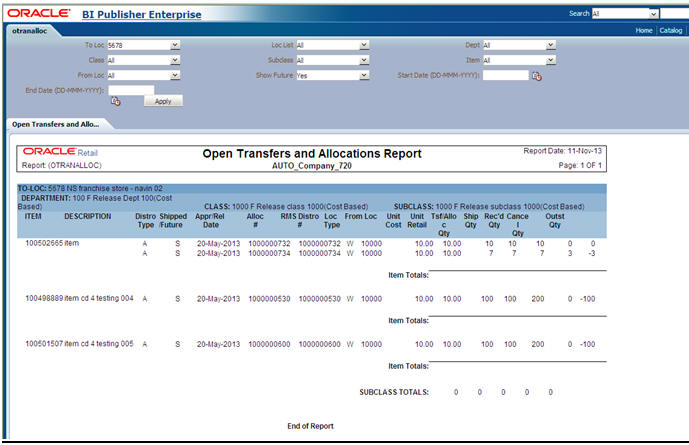The height and width of the screenshot is (445, 689).
Task: Click allocation number 1000000732 in Alloc column
Action: point(269,243)
